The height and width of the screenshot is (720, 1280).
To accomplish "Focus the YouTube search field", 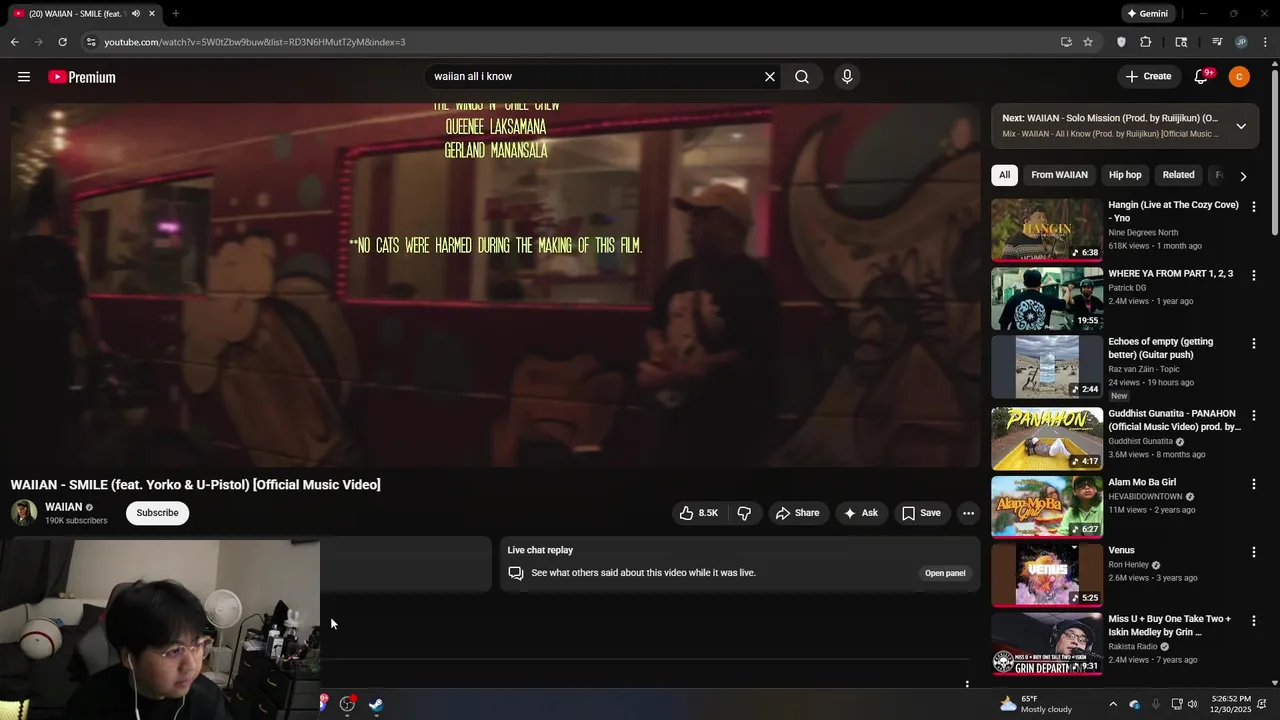I will [x=595, y=77].
